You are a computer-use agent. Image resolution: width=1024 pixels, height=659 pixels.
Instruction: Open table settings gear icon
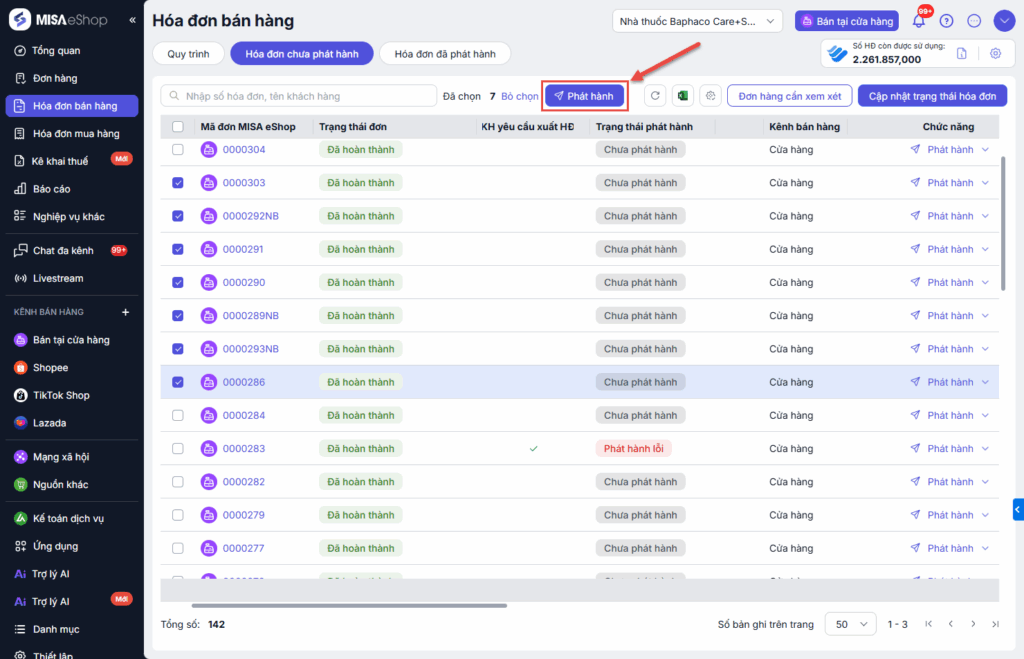(710, 96)
